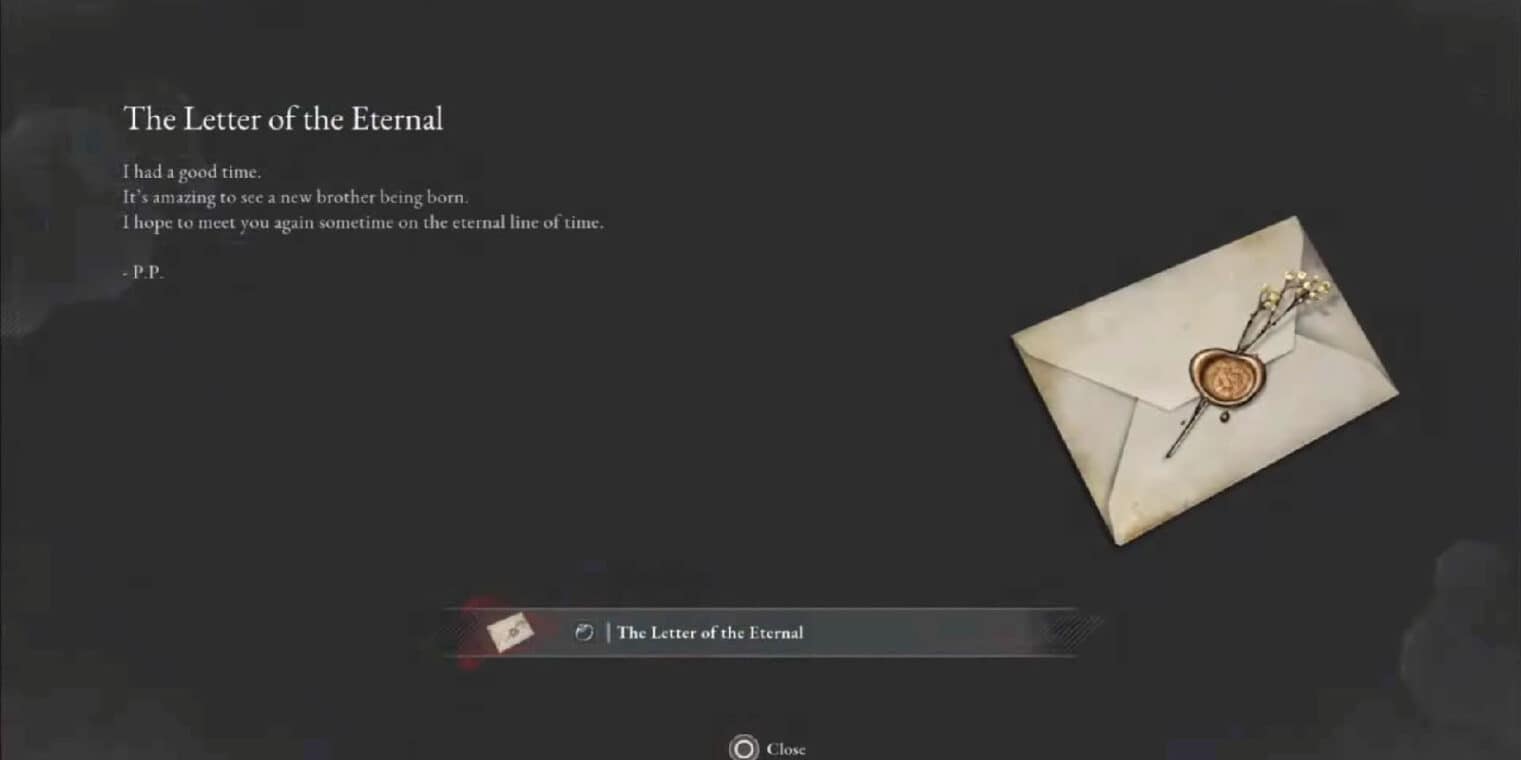Select the envelope thumbnail in the item bar
Screen dimensions: 1521x760
click(510, 632)
